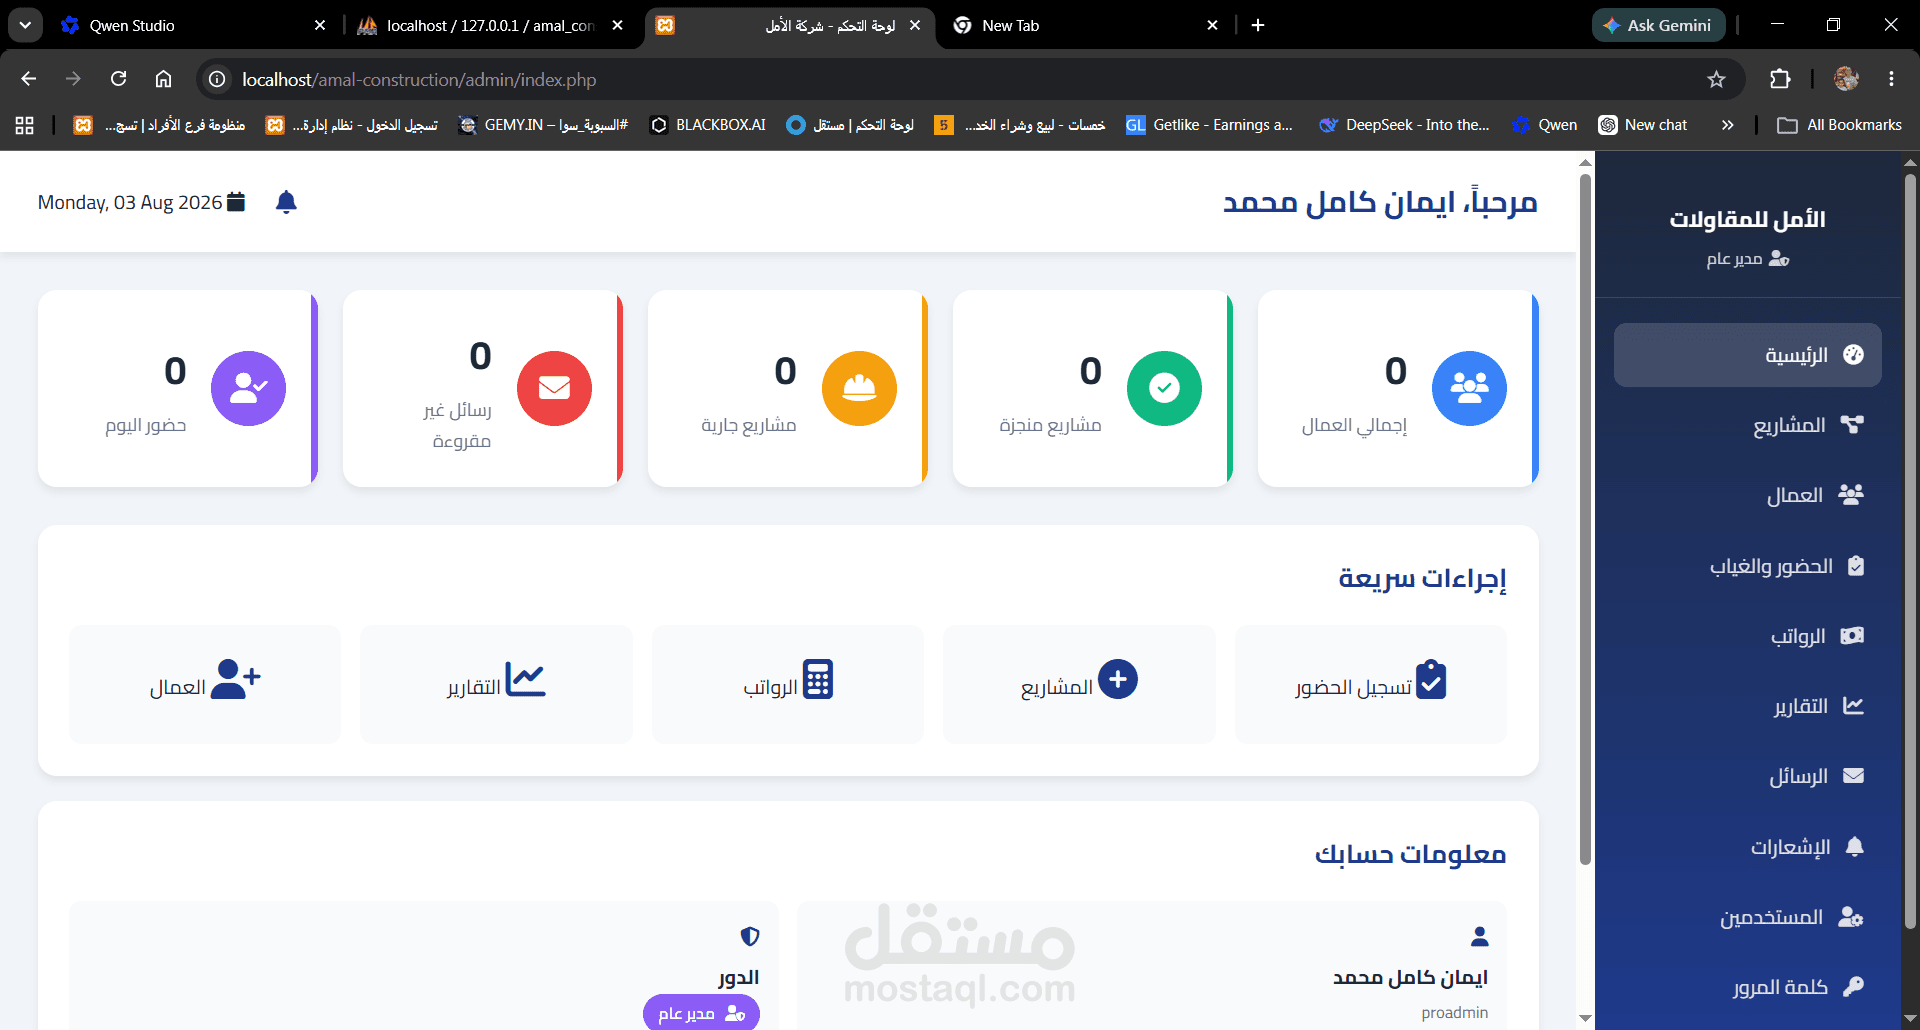Reload the page with refresh icon
Image resolution: width=1920 pixels, height=1030 pixels.
(118, 79)
